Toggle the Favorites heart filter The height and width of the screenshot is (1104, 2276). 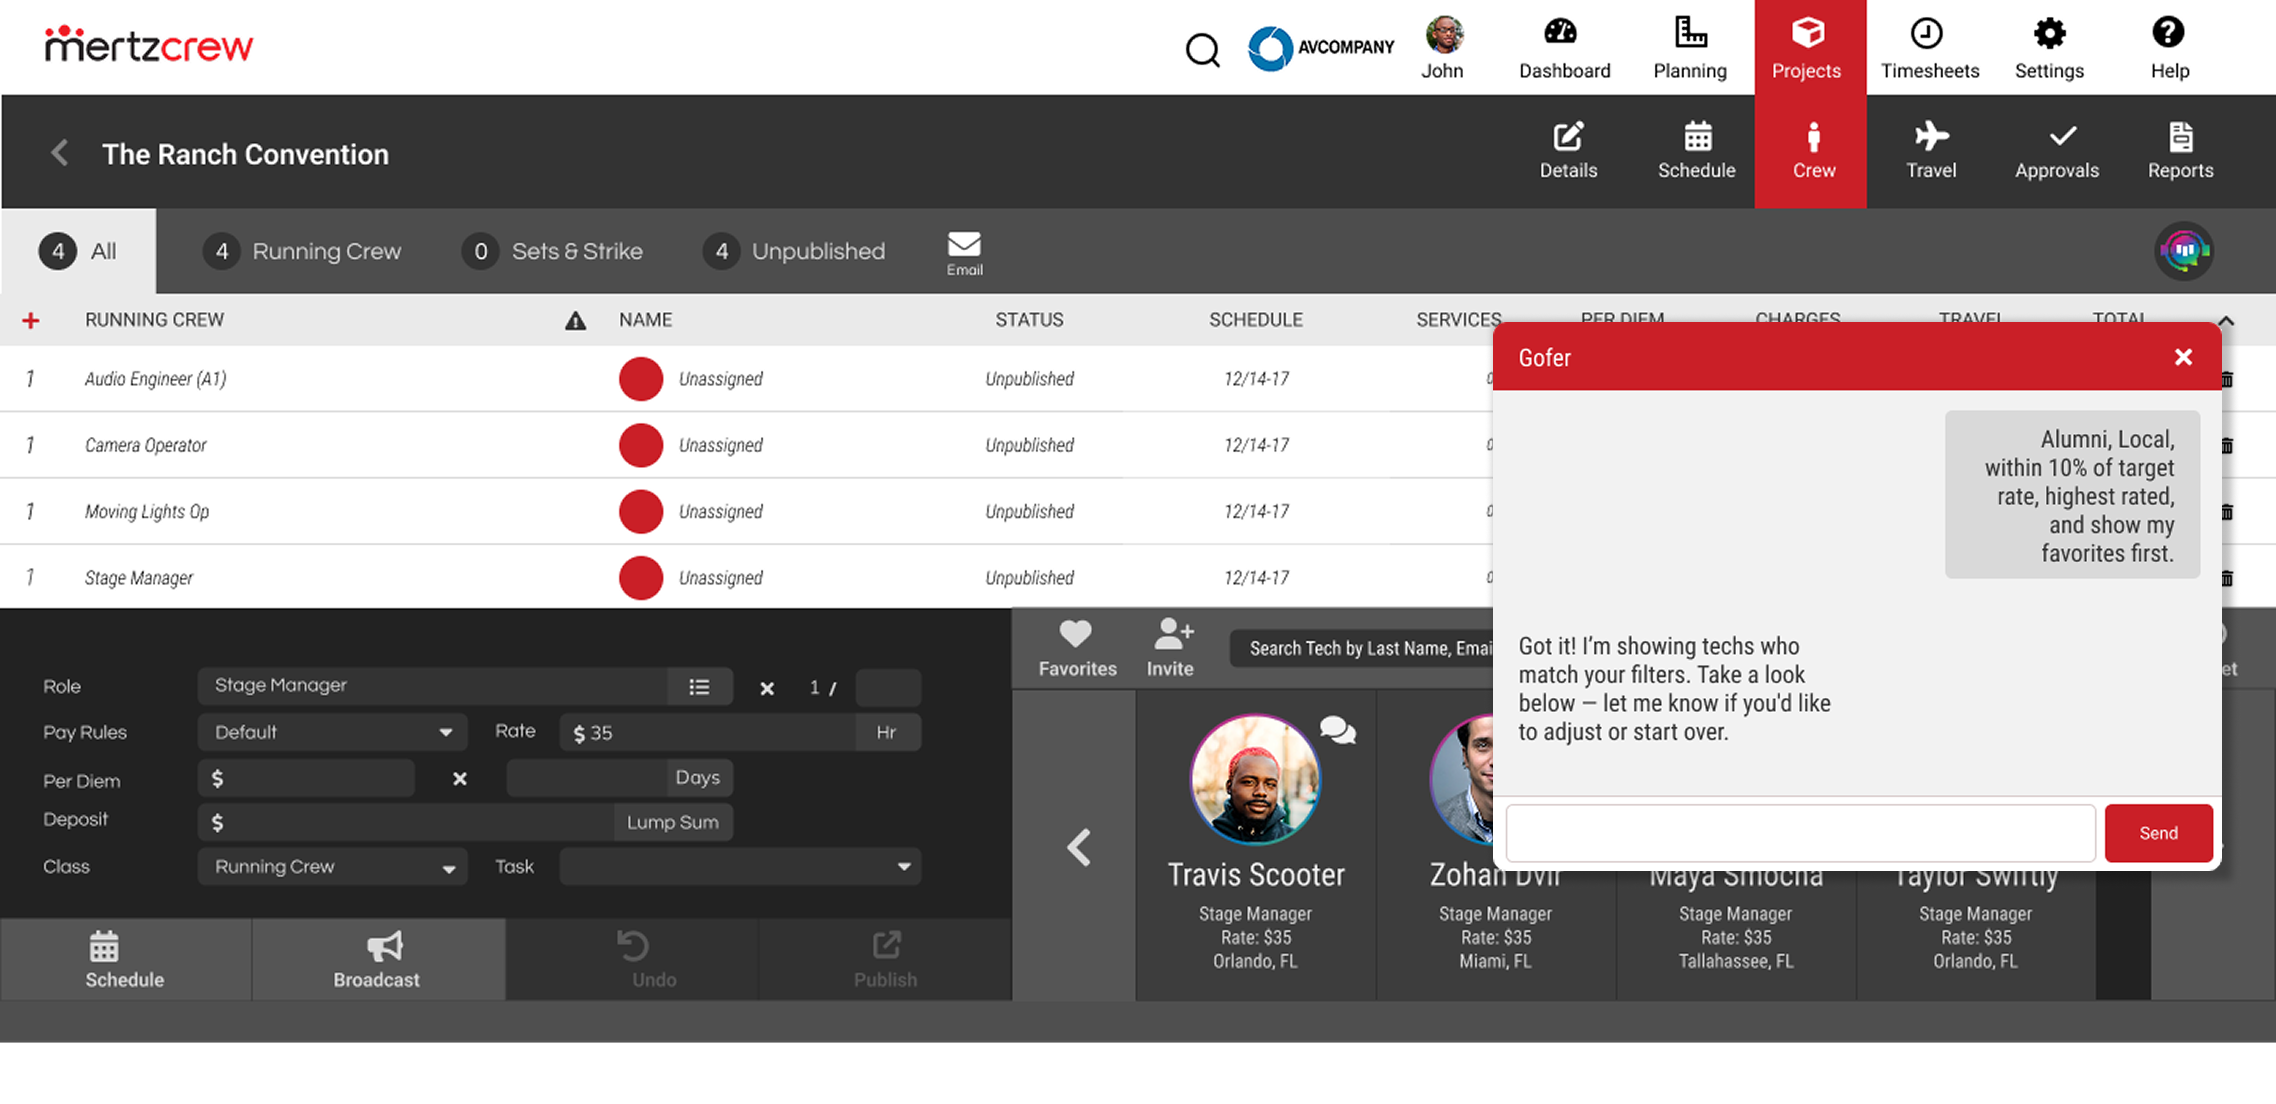[x=1074, y=645]
